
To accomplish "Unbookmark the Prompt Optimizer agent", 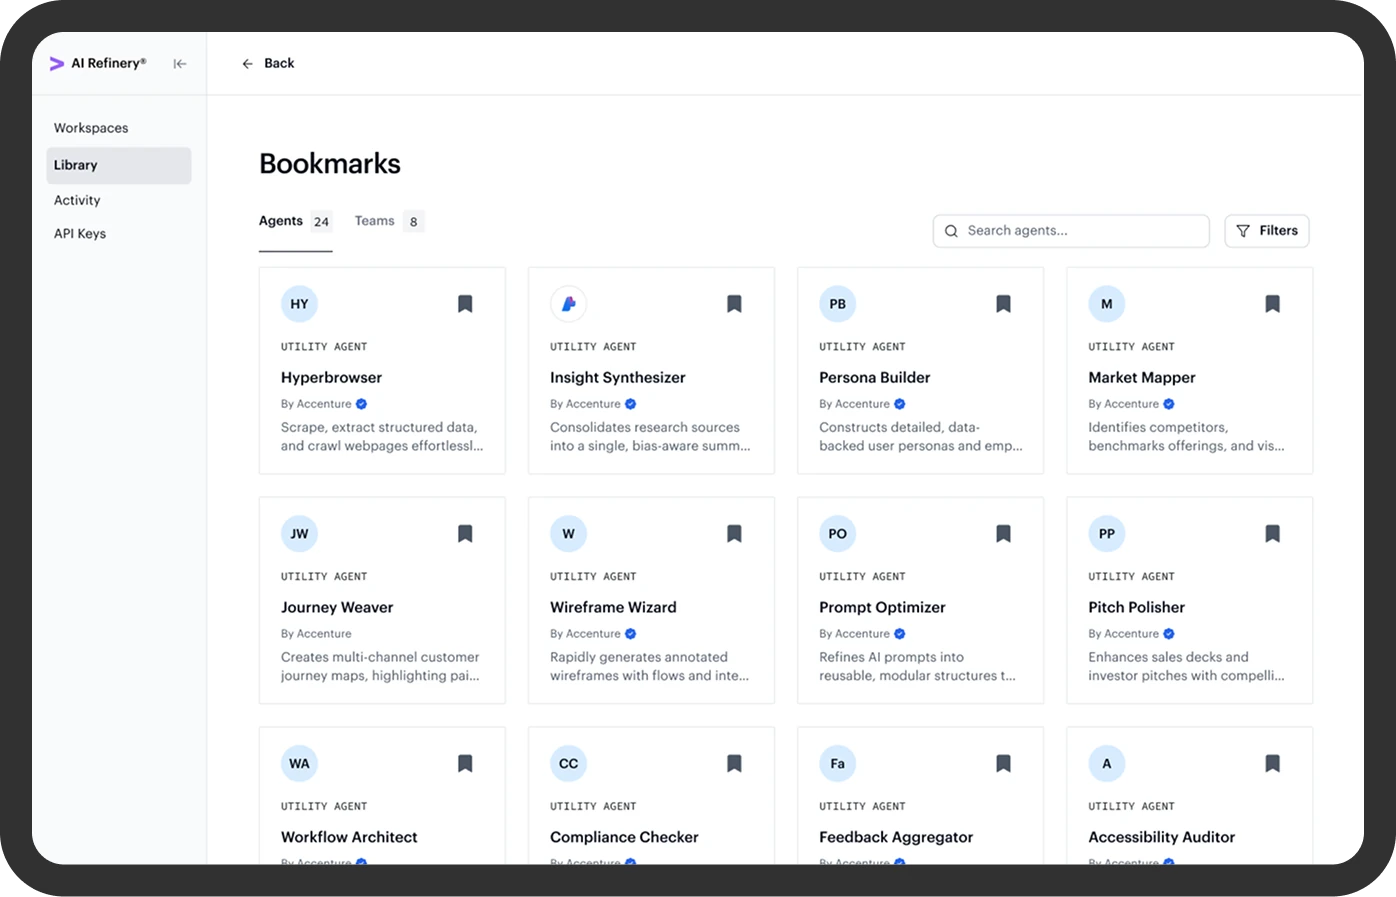I will click(1003, 534).
